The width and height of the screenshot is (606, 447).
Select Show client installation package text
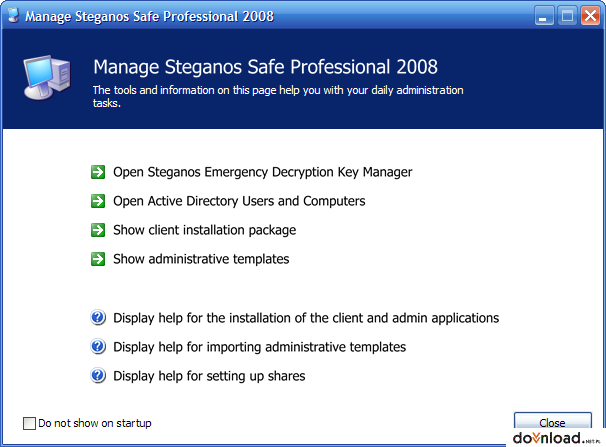204,230
